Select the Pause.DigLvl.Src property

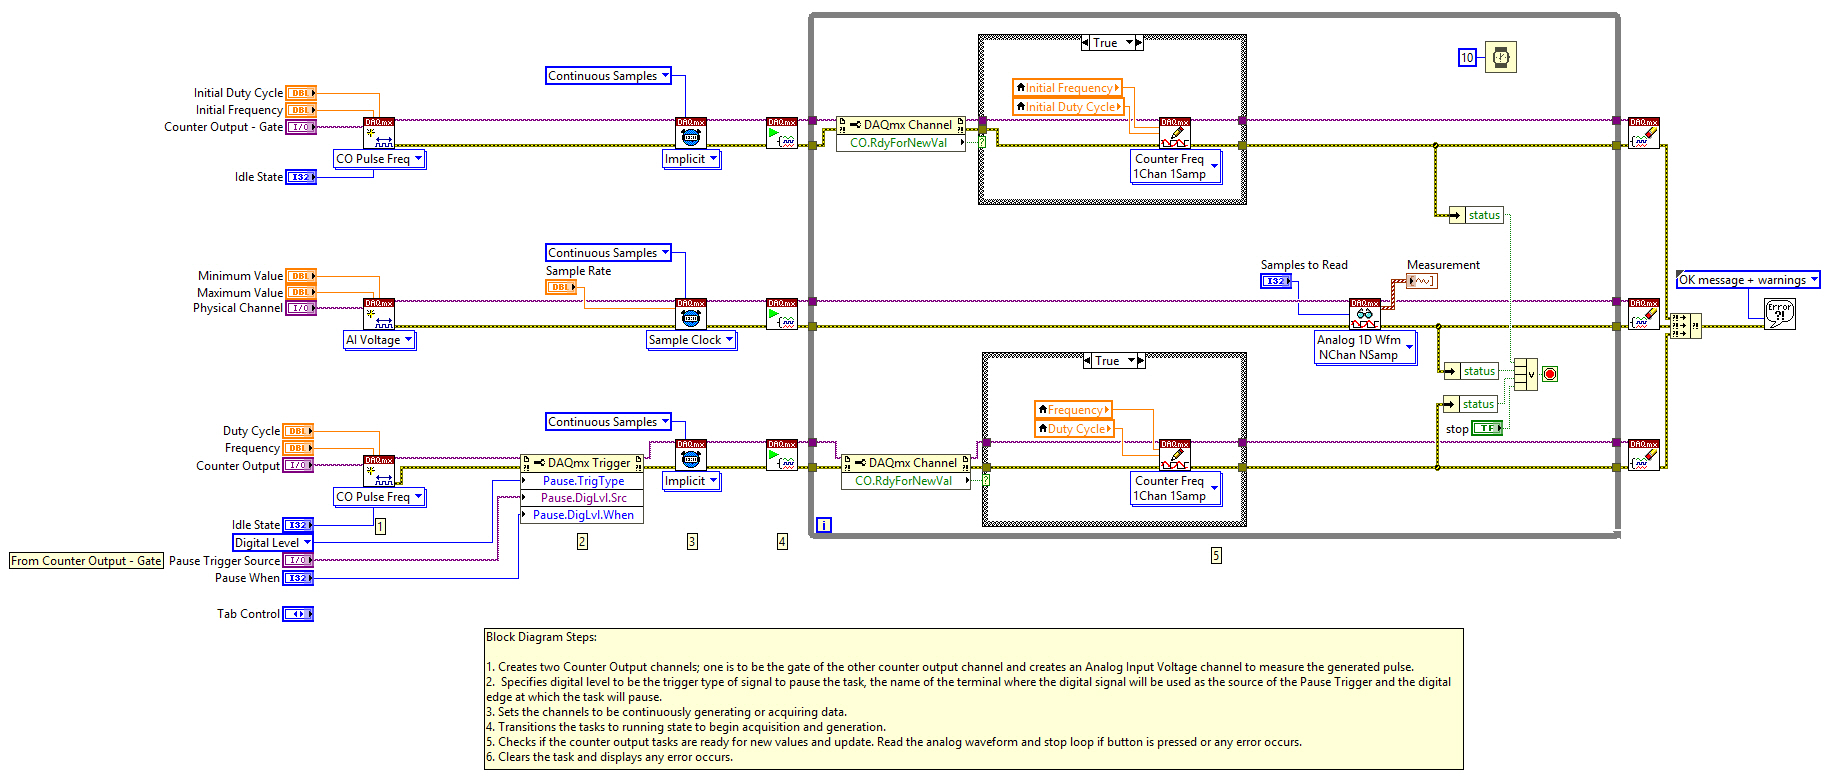coord(582,498)
